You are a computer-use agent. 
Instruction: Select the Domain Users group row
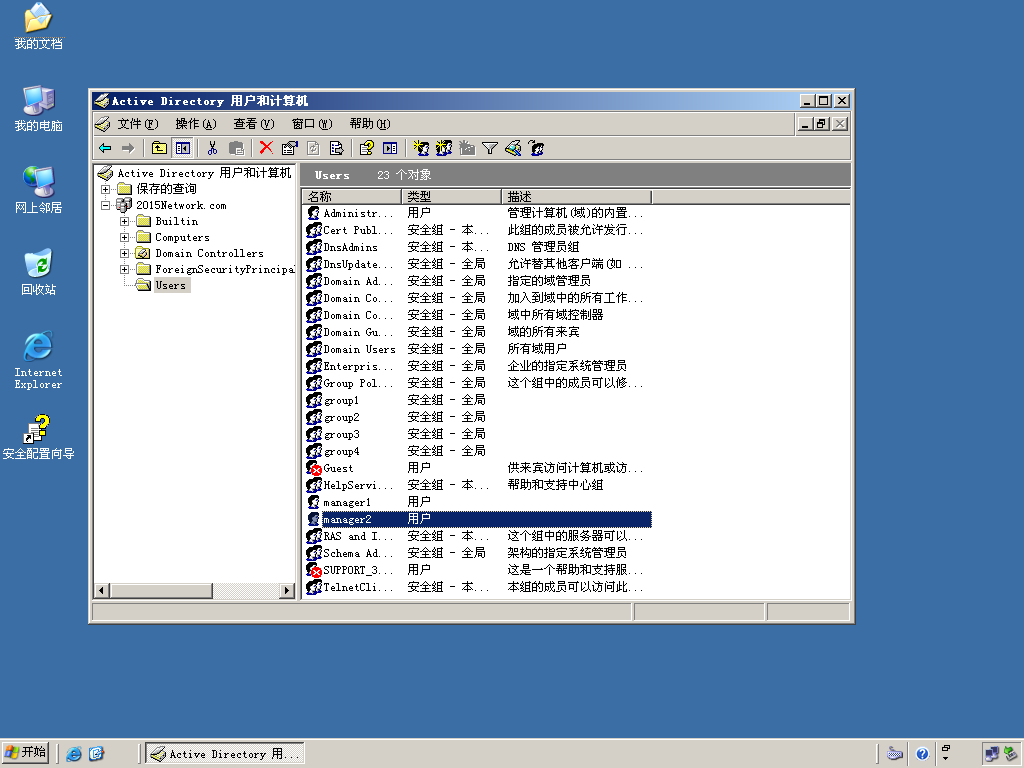tap(478, 349)
